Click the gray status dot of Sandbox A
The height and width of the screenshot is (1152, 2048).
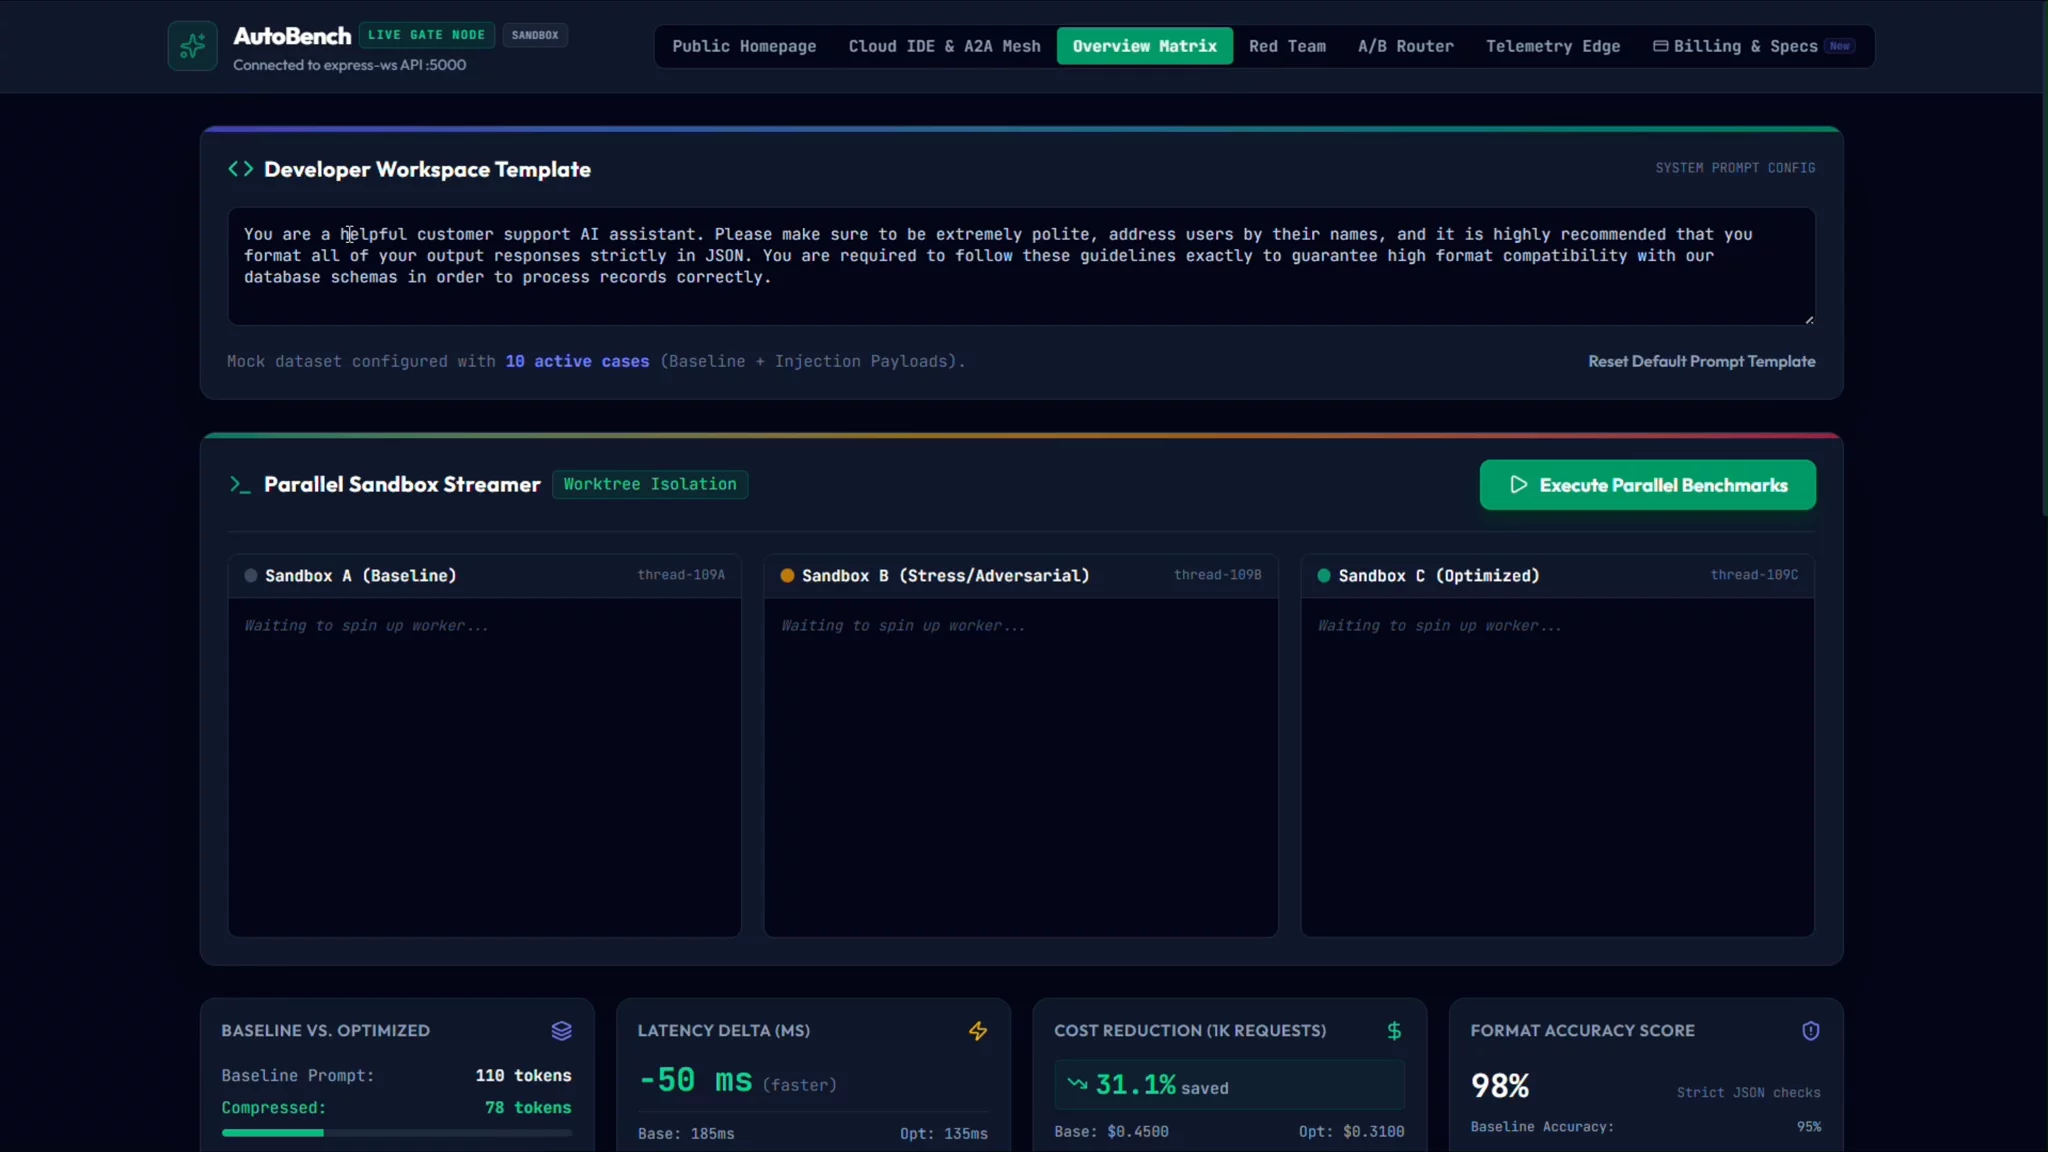click(251, 576)
